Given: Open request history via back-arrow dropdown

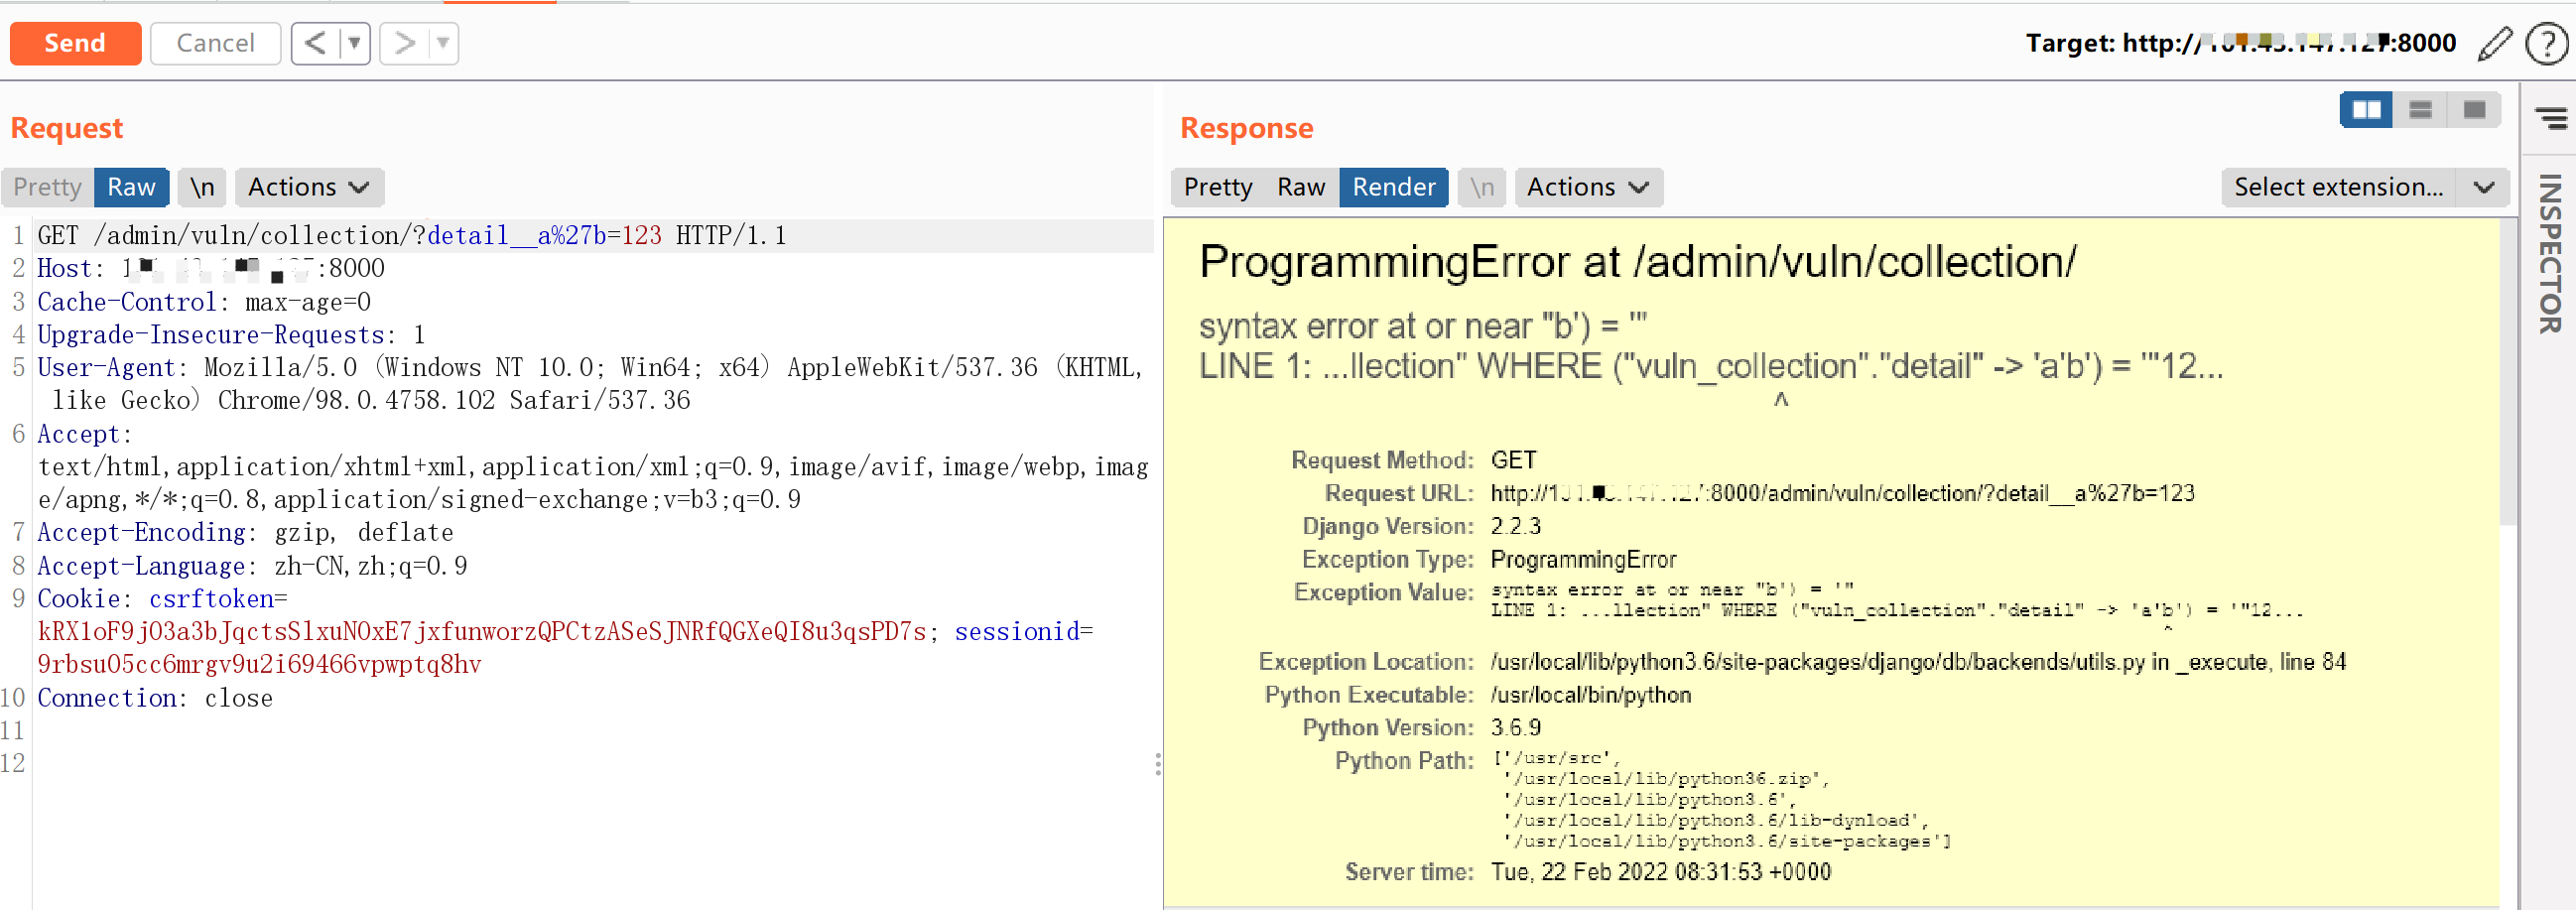Looking at the screenshot, I should tap(355, 43).
